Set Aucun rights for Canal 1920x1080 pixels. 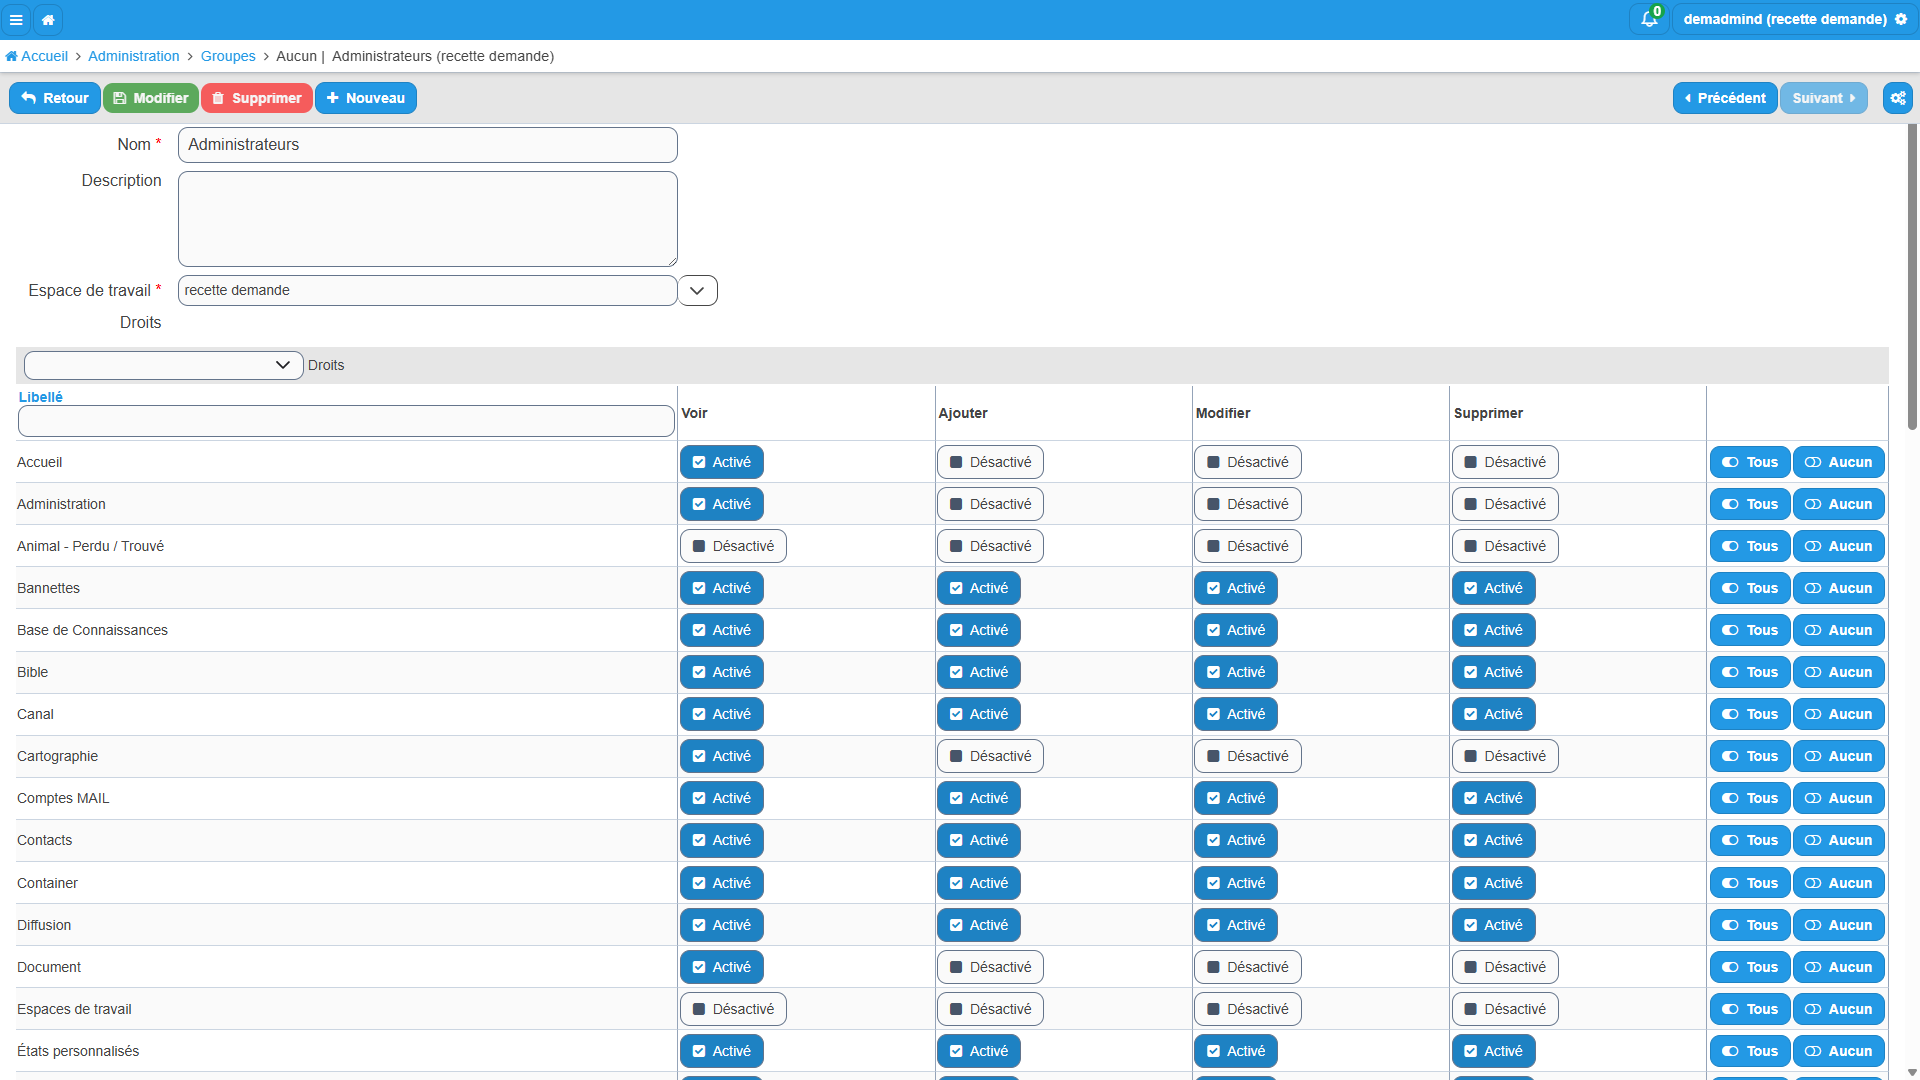(x=1839, y=714)
